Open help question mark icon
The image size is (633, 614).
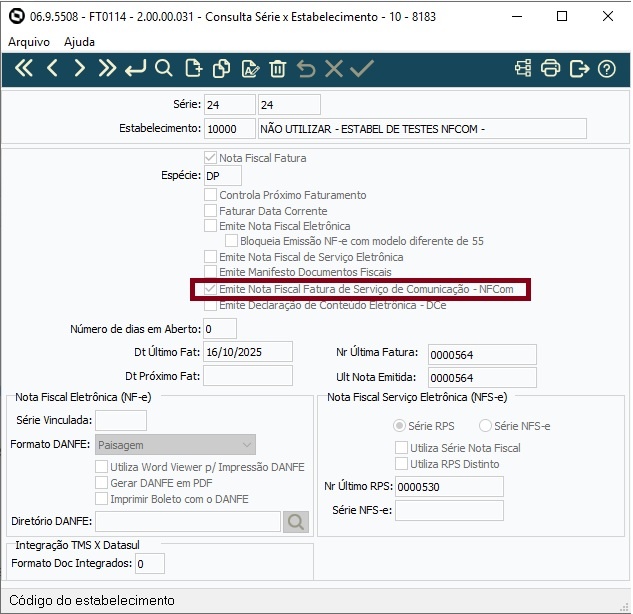(607, 69)
